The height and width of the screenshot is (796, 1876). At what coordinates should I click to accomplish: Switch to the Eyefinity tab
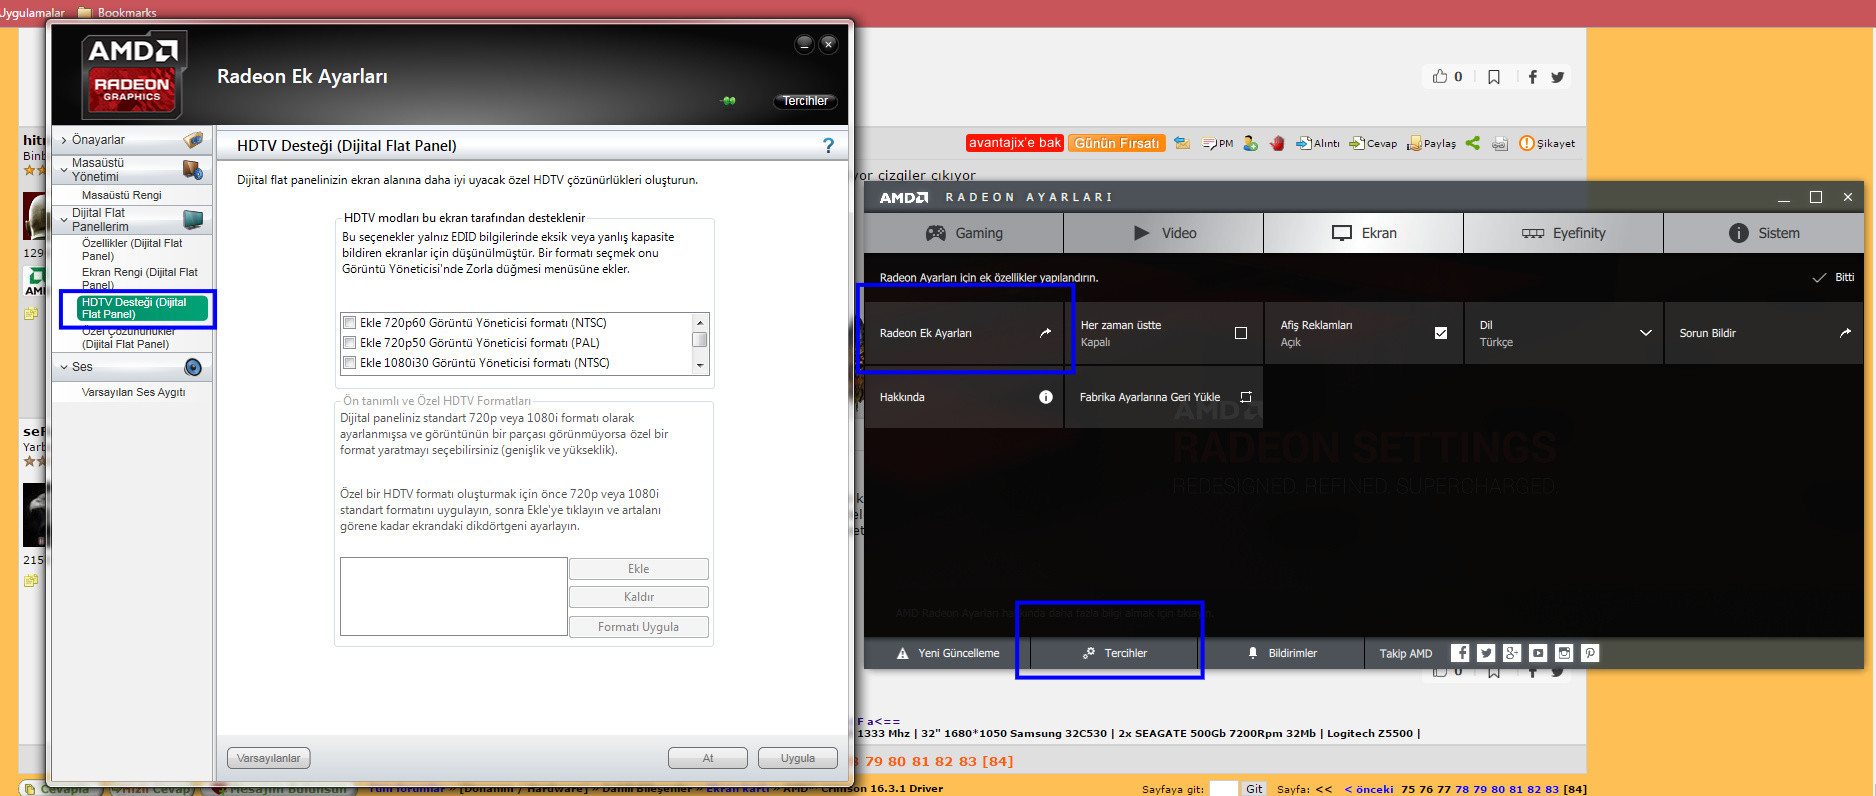(x=1564, y=233)
